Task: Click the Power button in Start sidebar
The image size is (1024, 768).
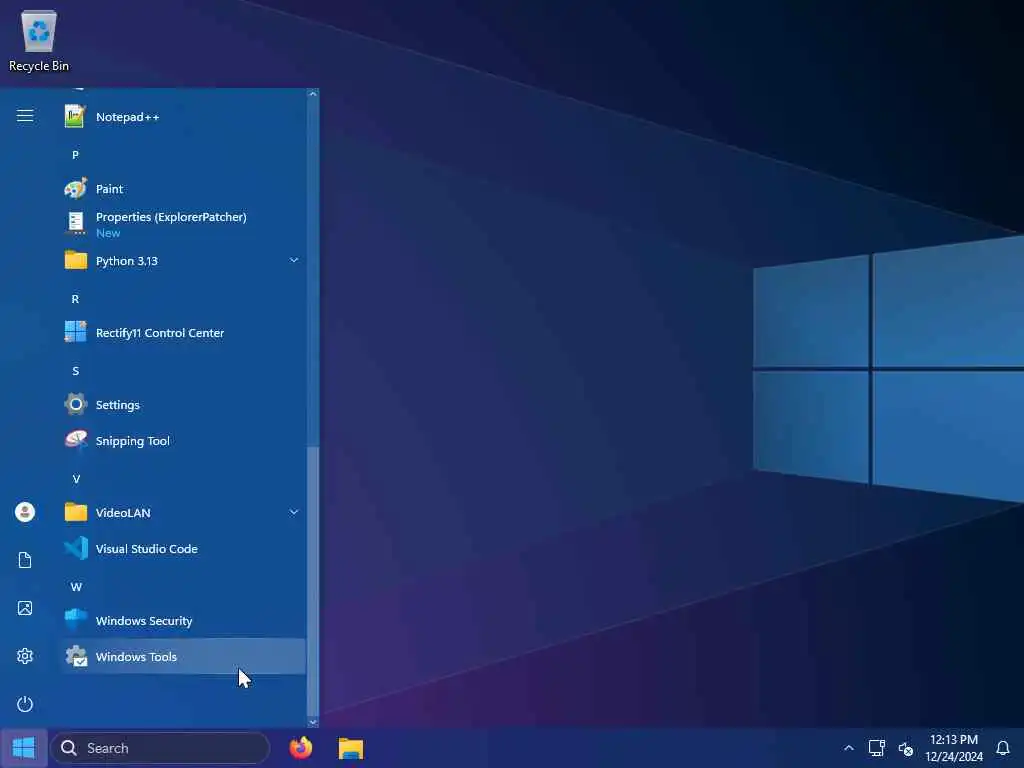Action: [25, 704]
